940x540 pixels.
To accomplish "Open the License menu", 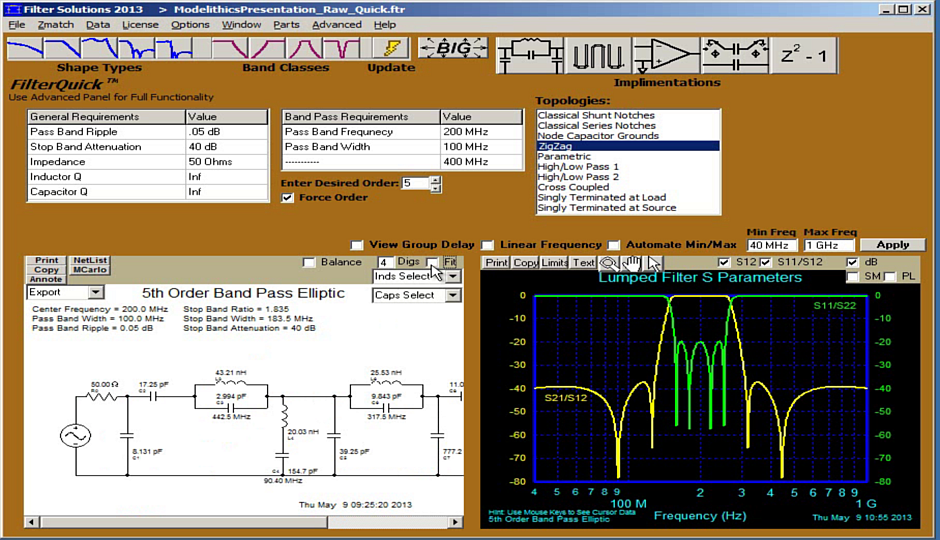I will click(140, 25).
